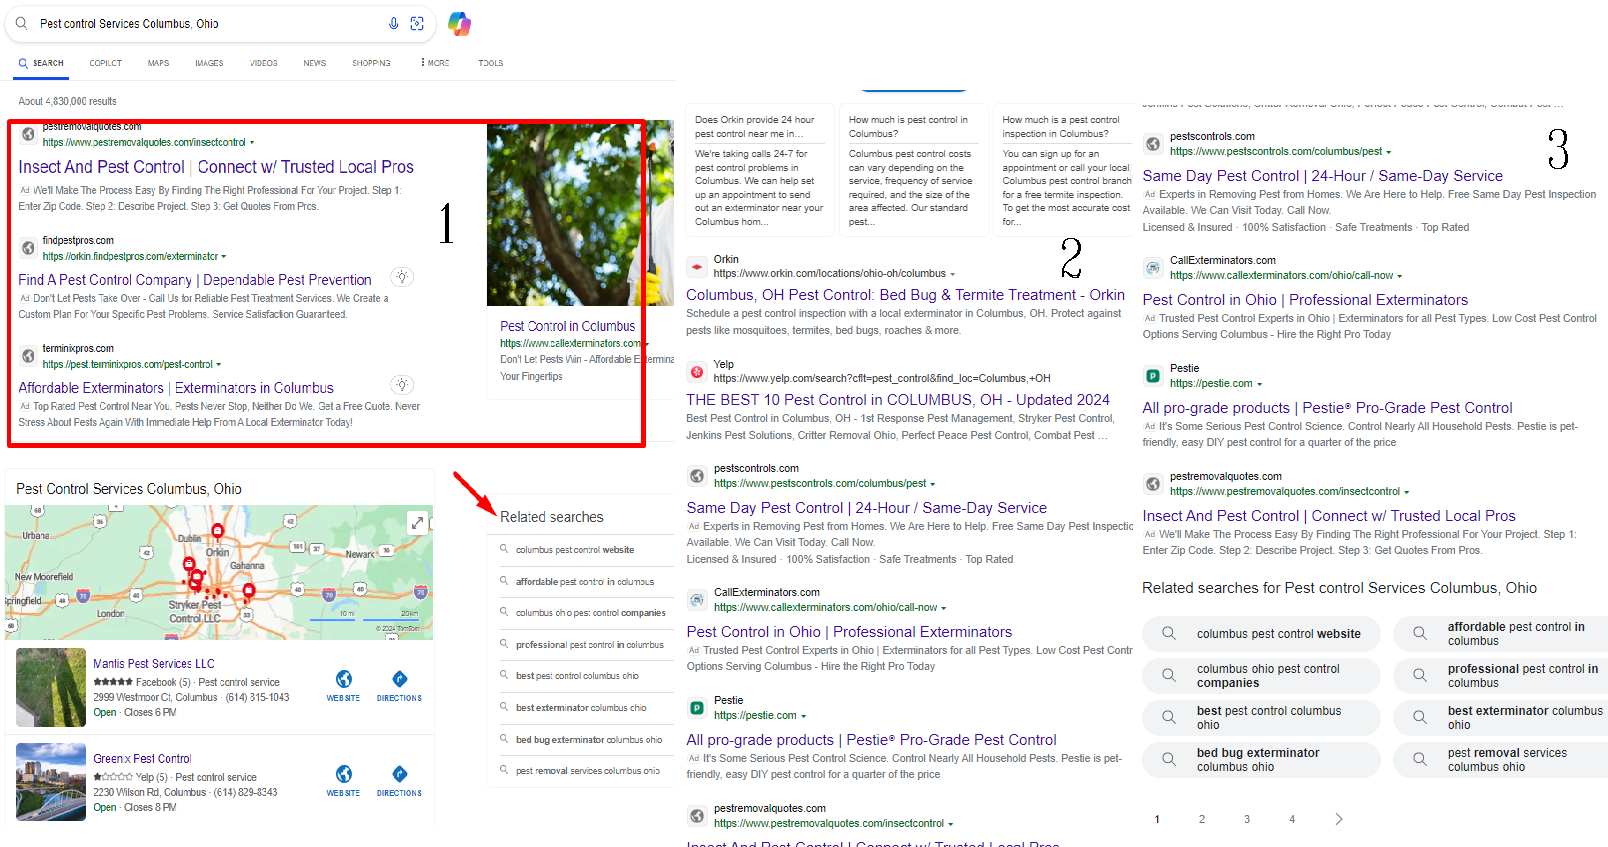Open the Copilot colorful logo icon
The width and height of the screenshot is (1608, 847).
(x=460, y=24)
